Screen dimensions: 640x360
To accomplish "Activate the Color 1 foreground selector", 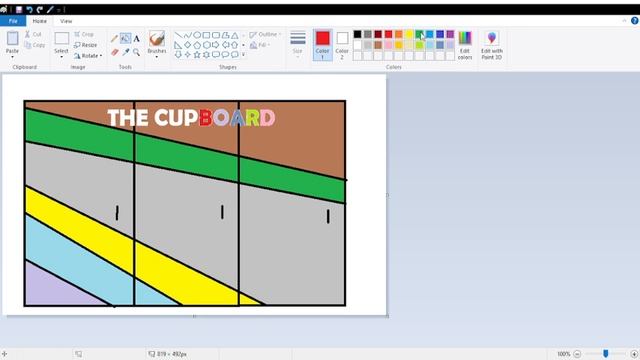I will coord(322,45).
